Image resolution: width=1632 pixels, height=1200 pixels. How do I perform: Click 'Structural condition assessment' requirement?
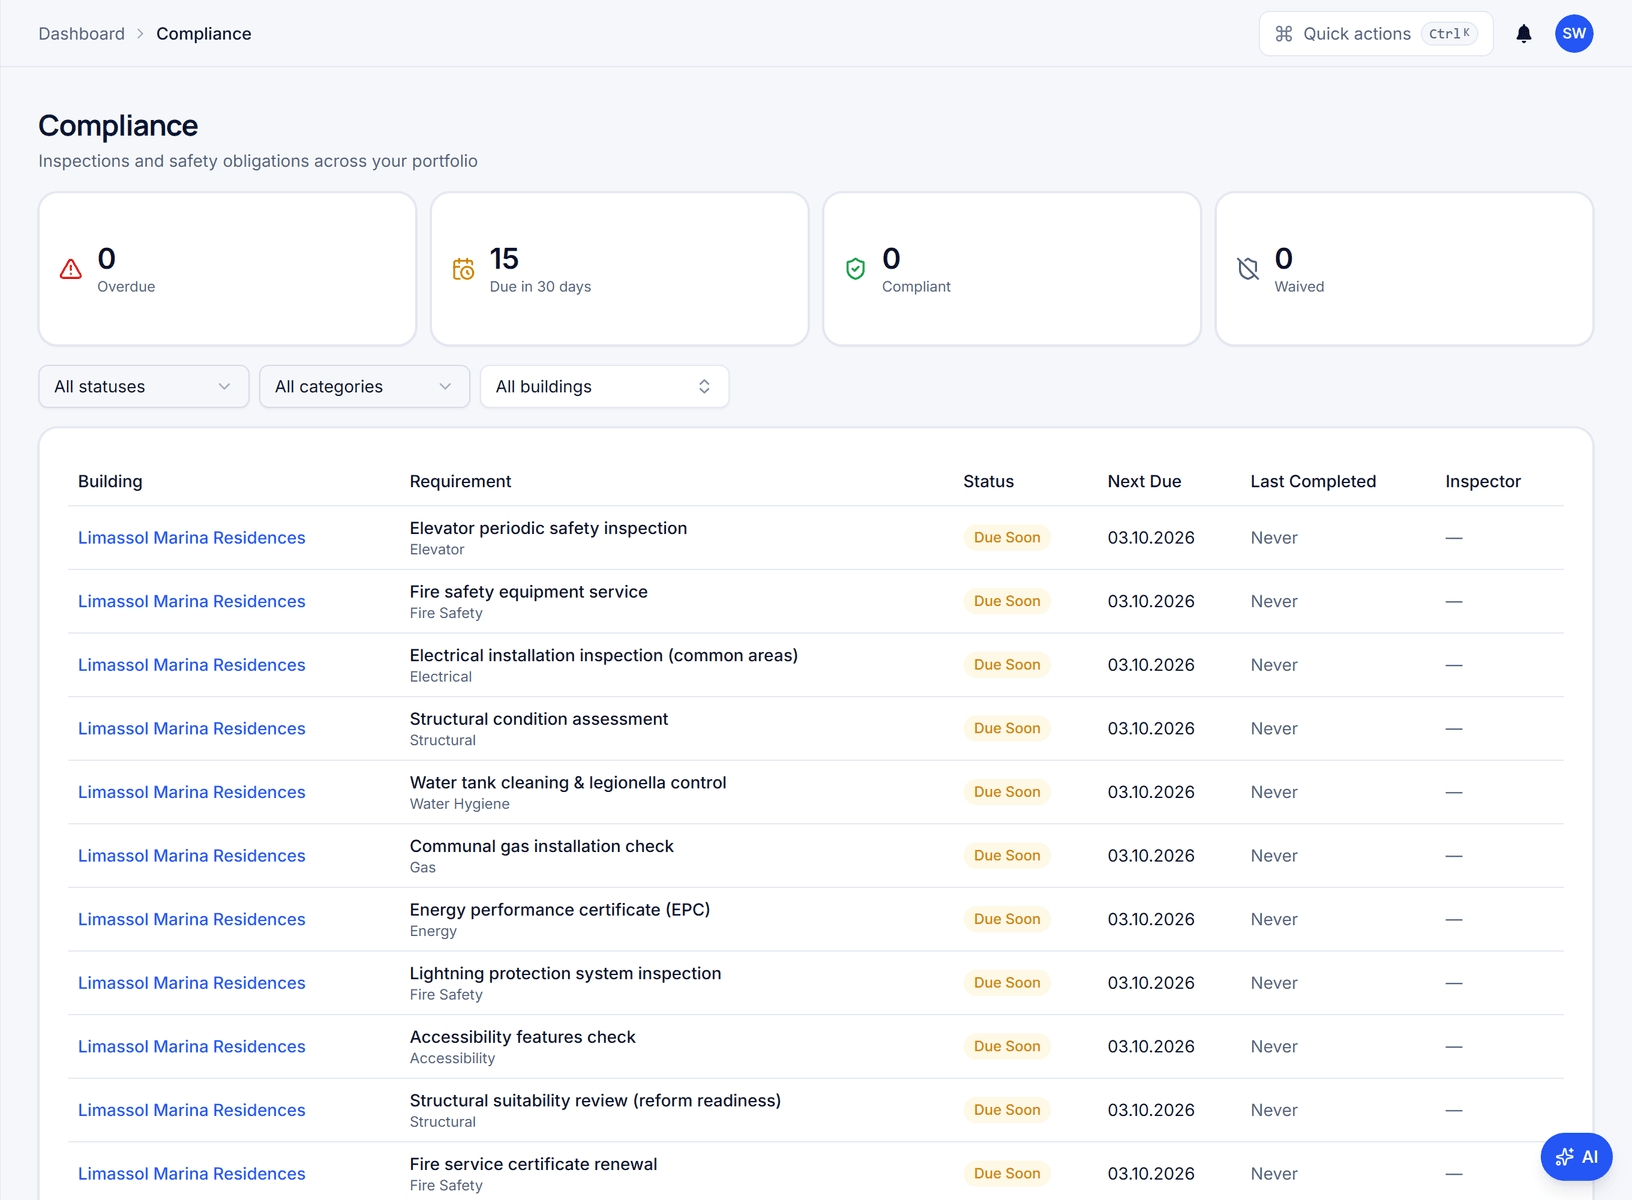[539, 719]
